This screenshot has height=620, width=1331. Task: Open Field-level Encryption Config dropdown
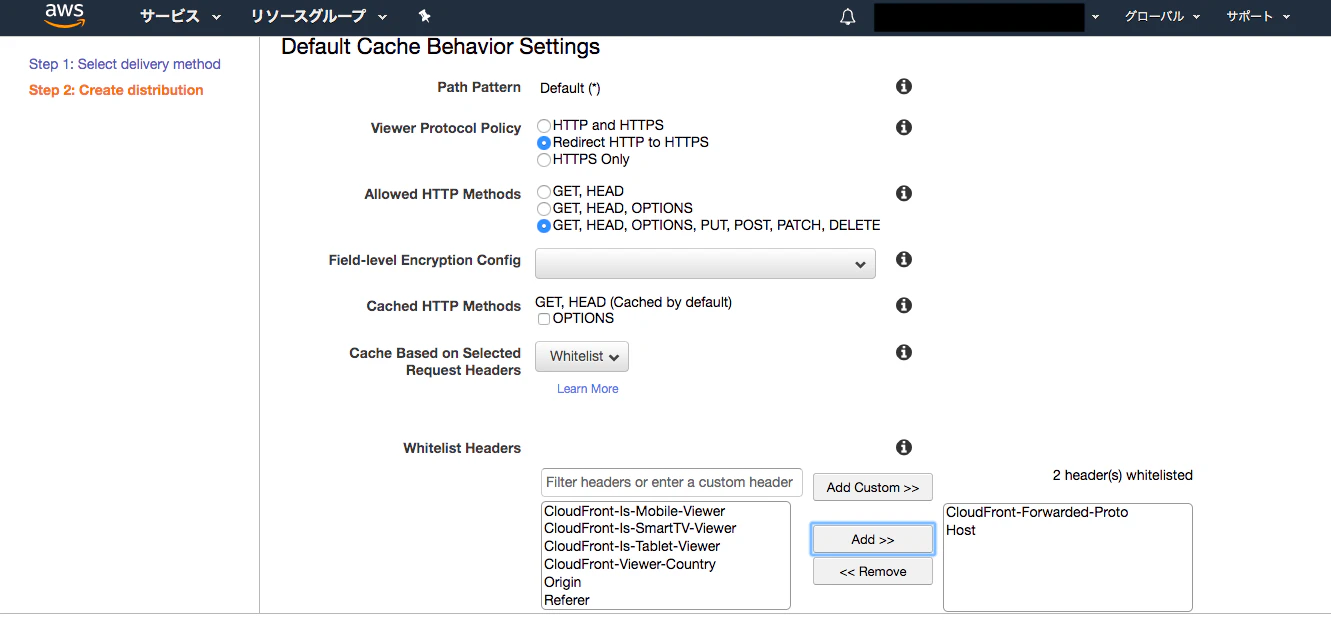706,264
